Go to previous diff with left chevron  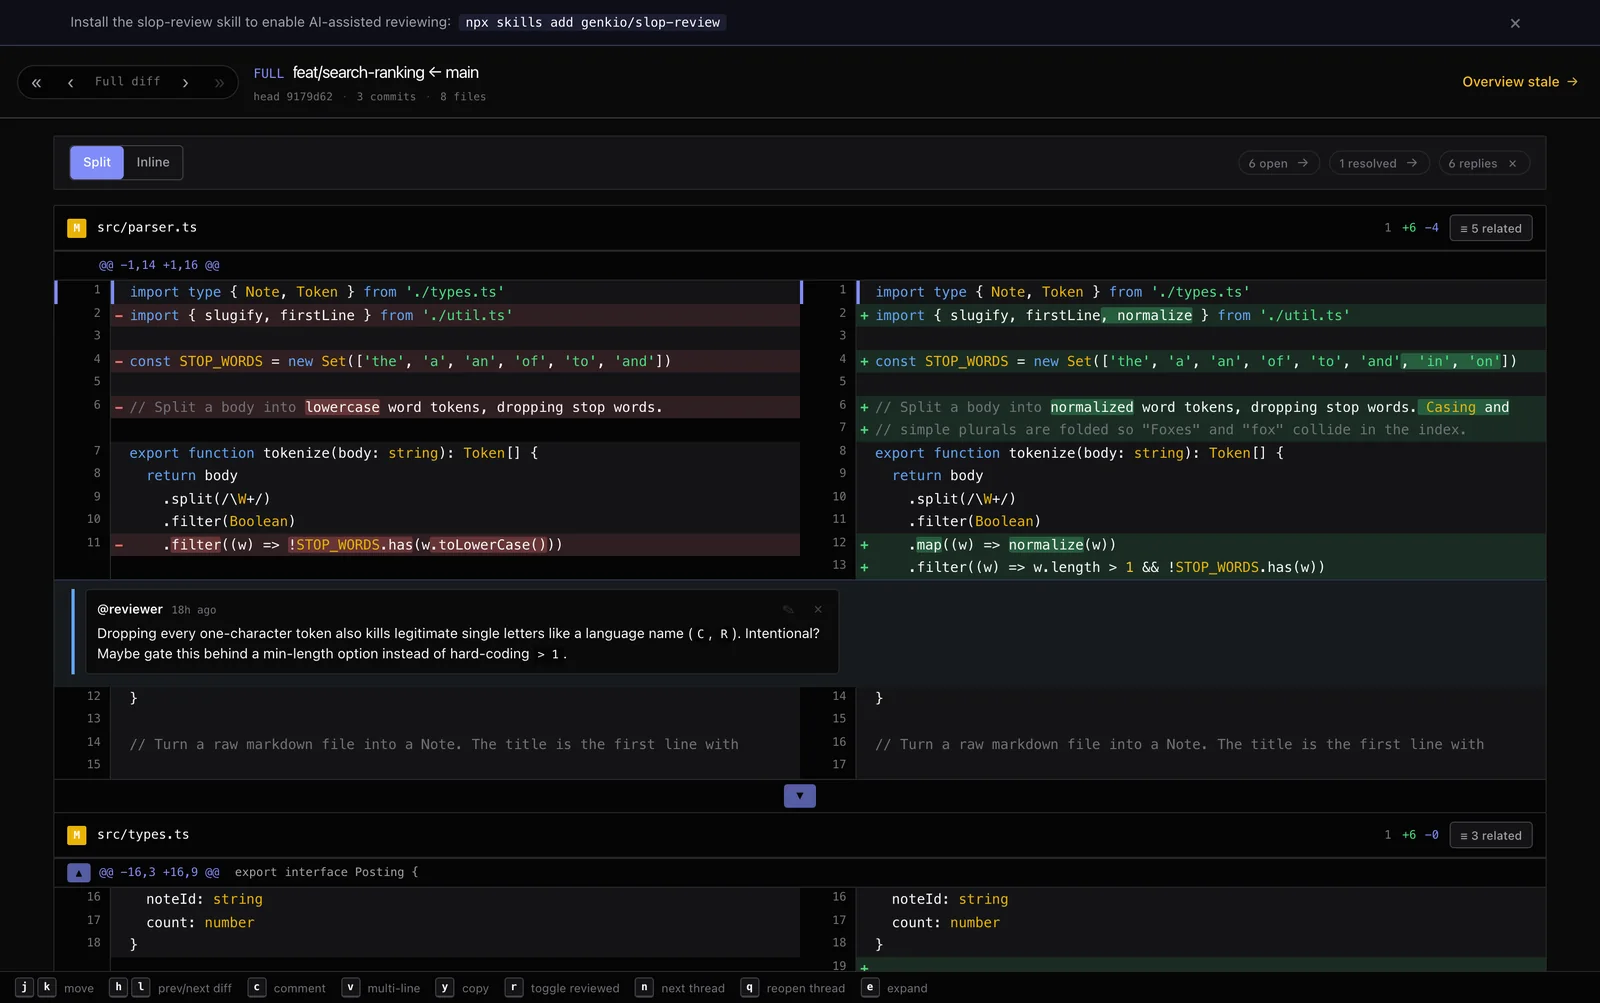70,82
